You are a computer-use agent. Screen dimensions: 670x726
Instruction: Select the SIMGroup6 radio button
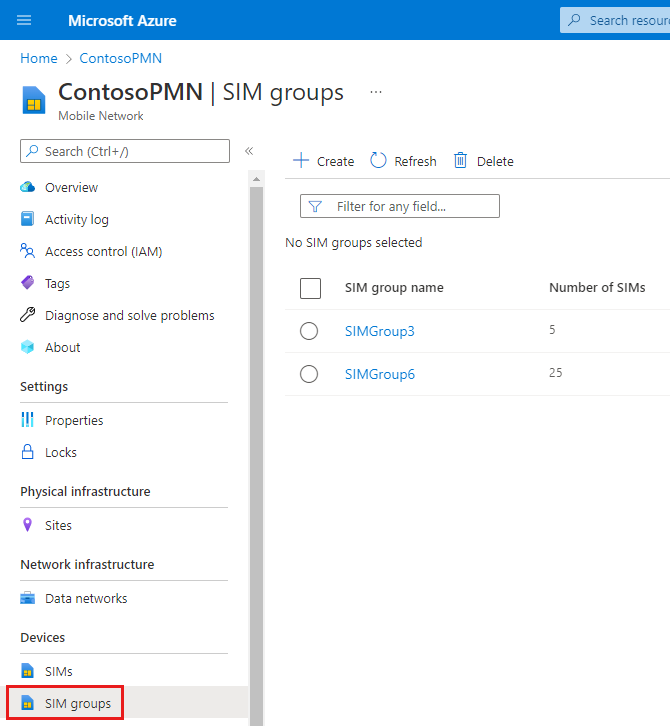coord(309,374)
